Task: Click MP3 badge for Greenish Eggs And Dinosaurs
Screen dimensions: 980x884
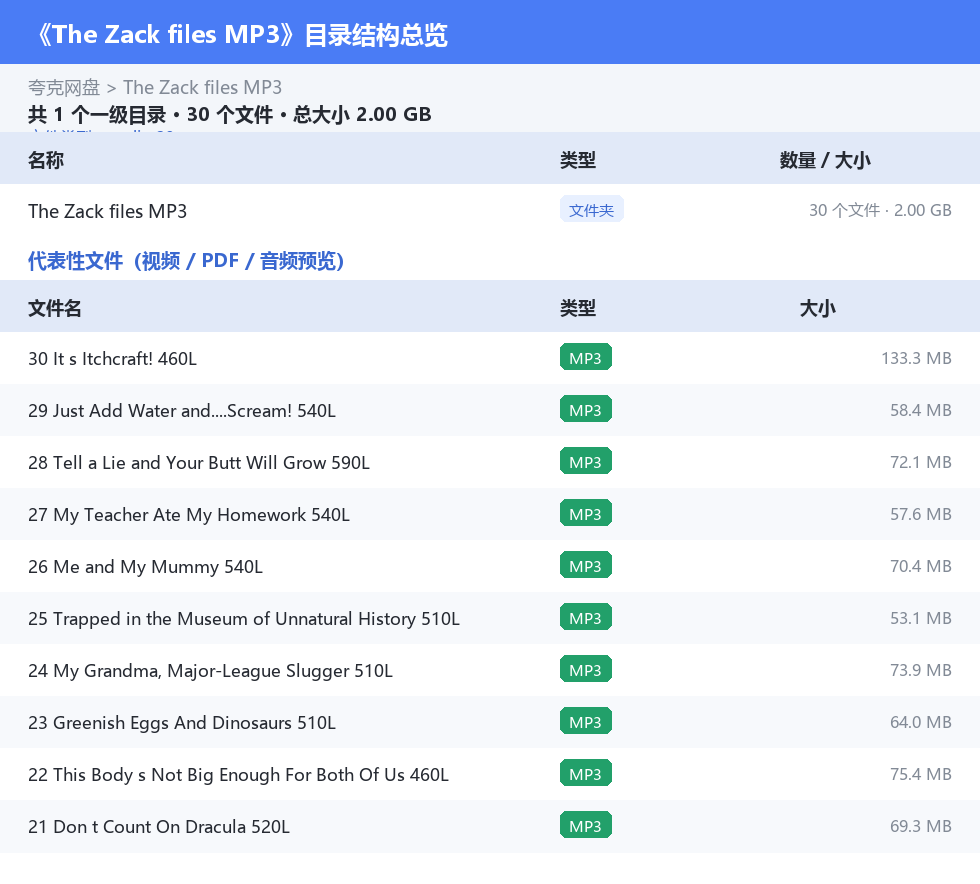Action: (x=586, y=721)
